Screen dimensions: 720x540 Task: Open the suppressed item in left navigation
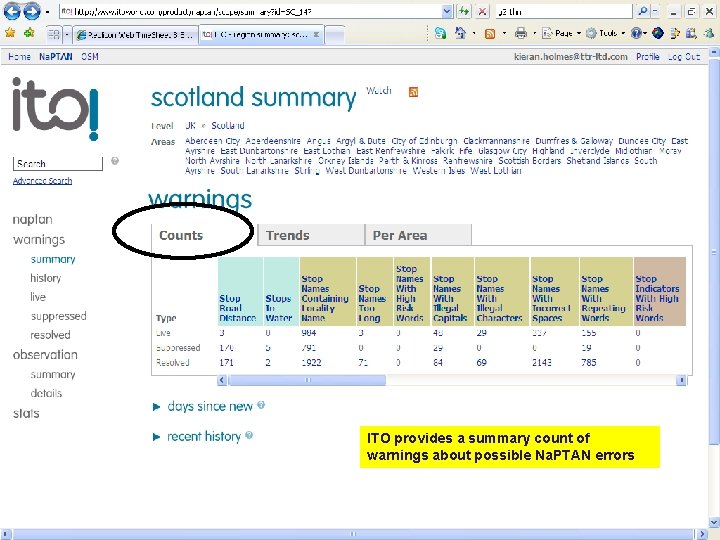(x=58, y=316)
